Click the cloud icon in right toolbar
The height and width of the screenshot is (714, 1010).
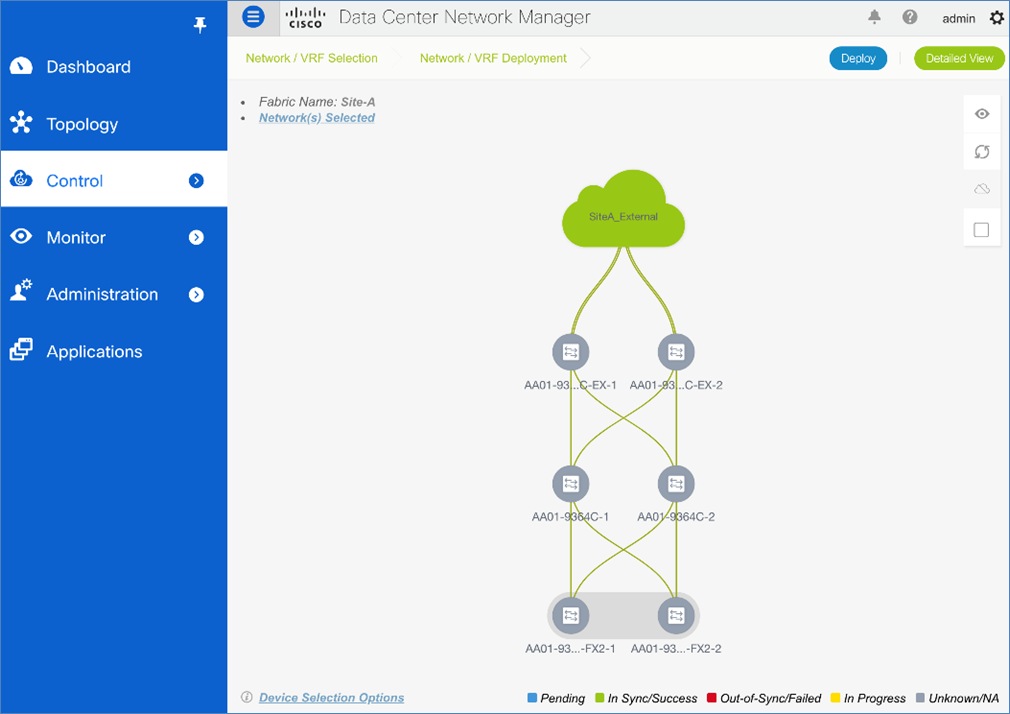tap(982, 189)
